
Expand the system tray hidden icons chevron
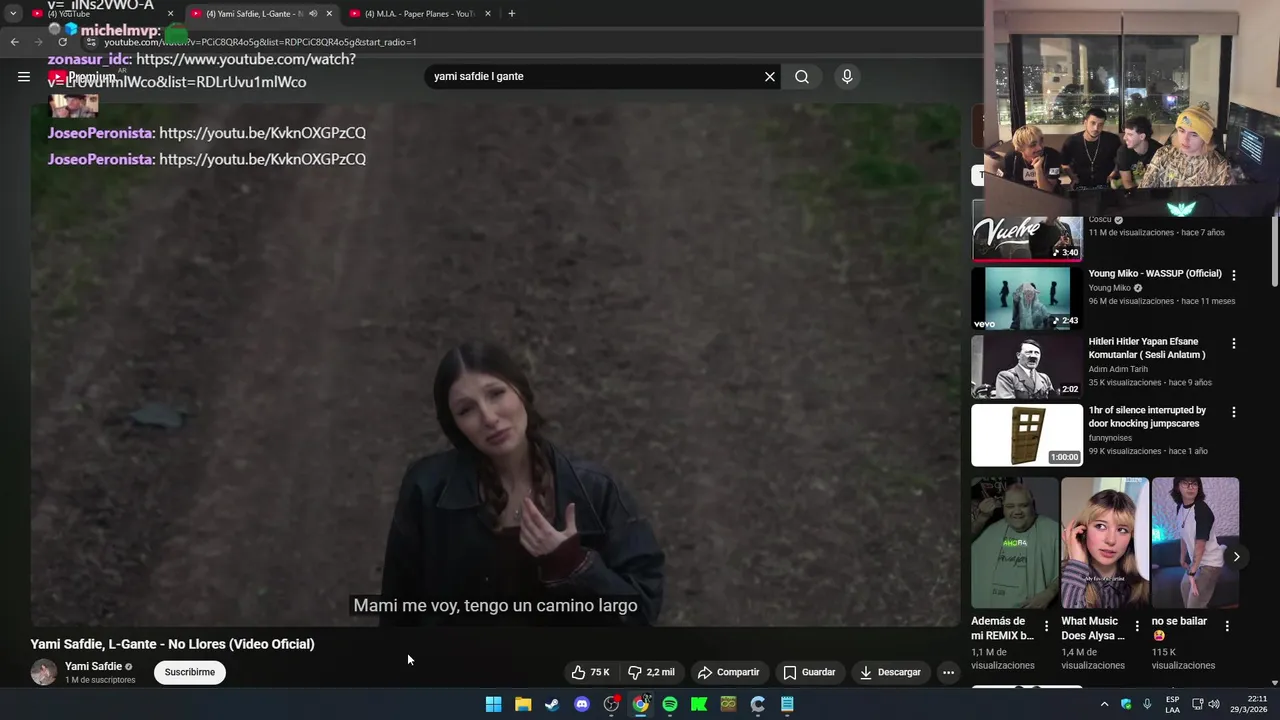point(1104,704)
